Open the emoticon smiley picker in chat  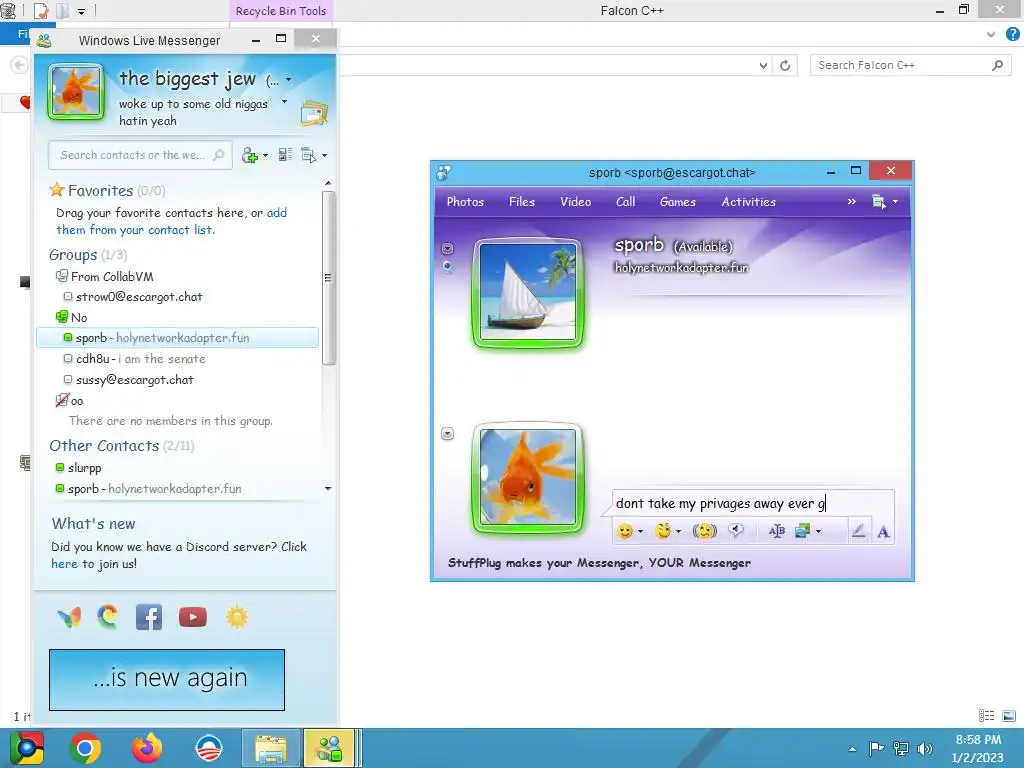coord(625,531)
